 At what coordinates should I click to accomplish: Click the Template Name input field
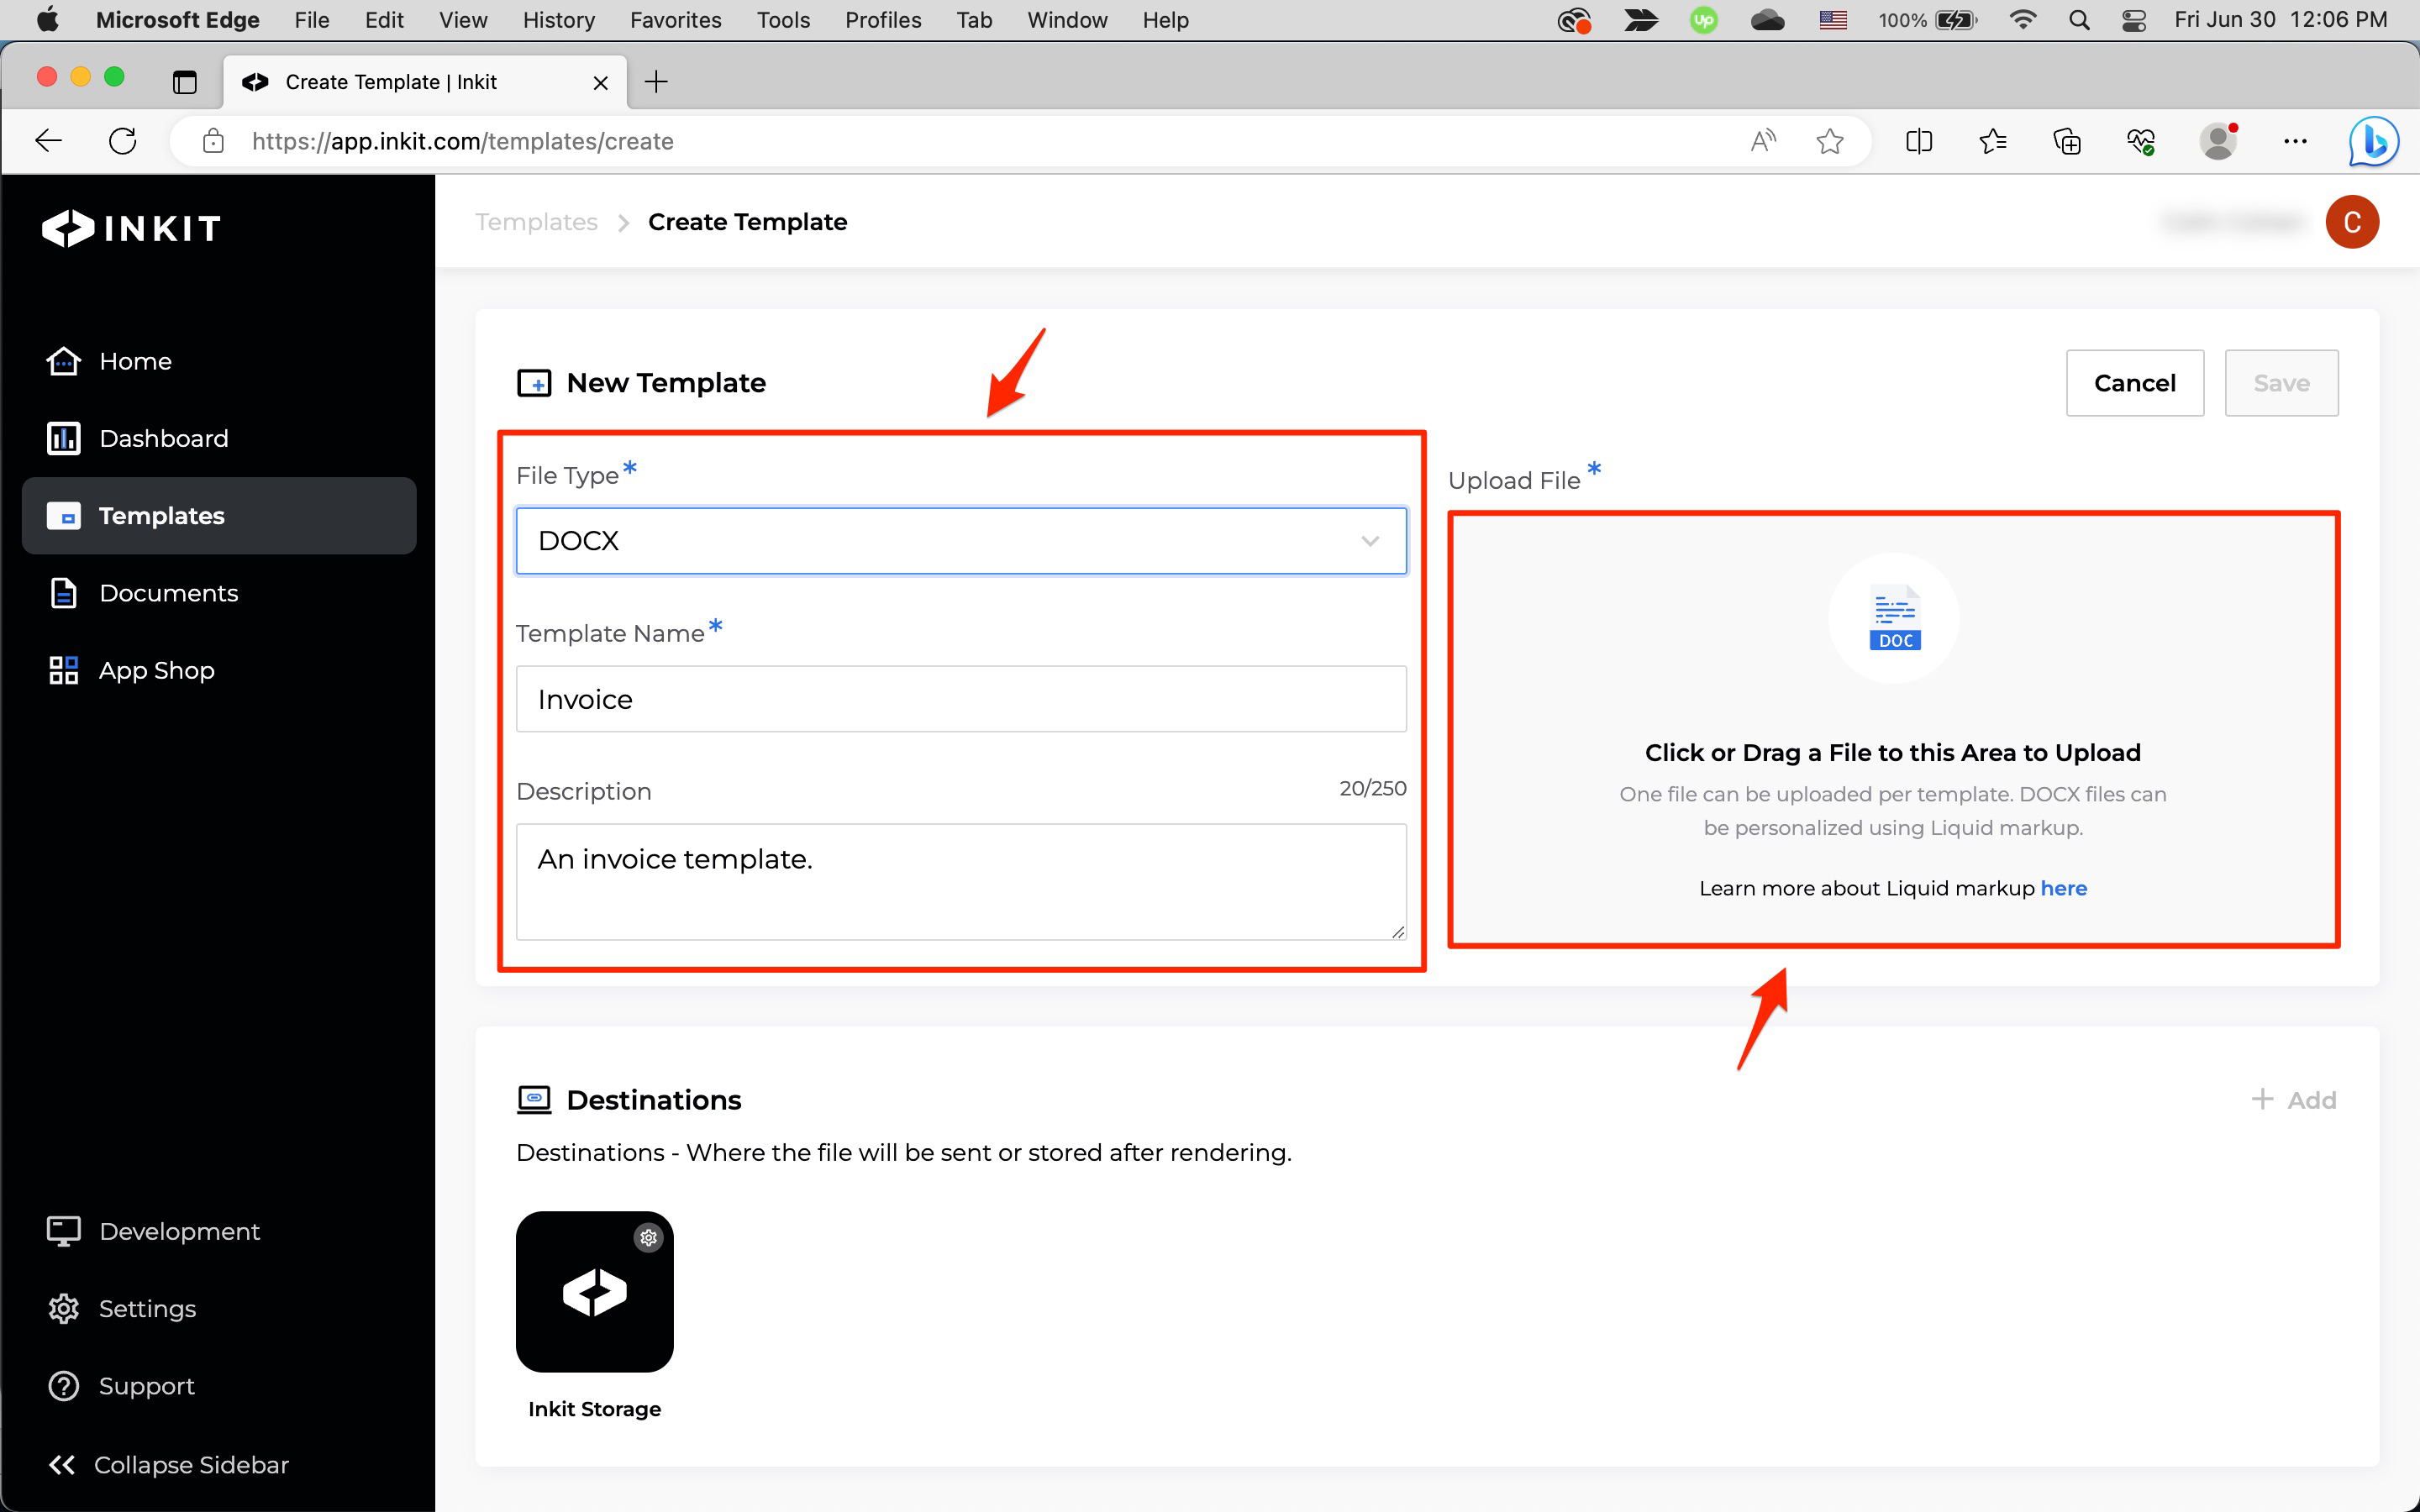click(x=960, y=699)
